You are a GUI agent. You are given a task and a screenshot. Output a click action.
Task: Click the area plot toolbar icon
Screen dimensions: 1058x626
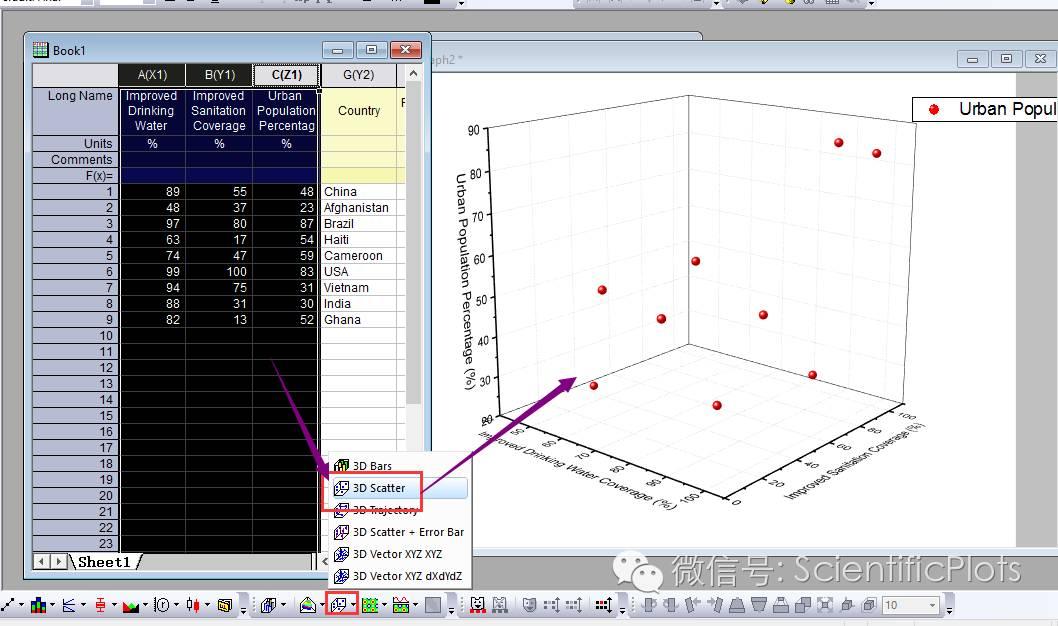point(131,605)
